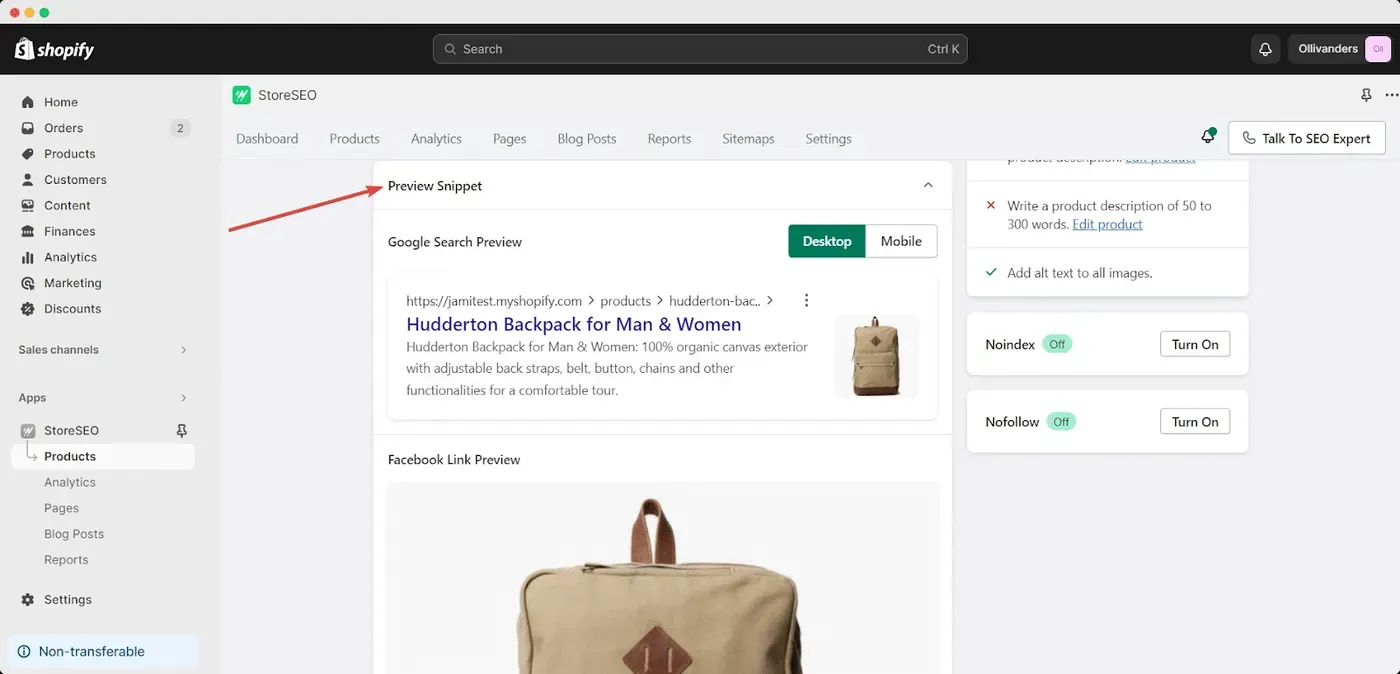Screen dimensions: 1400x674
Task: Collapse the Preview Snippet section
Action: point(928,186)
